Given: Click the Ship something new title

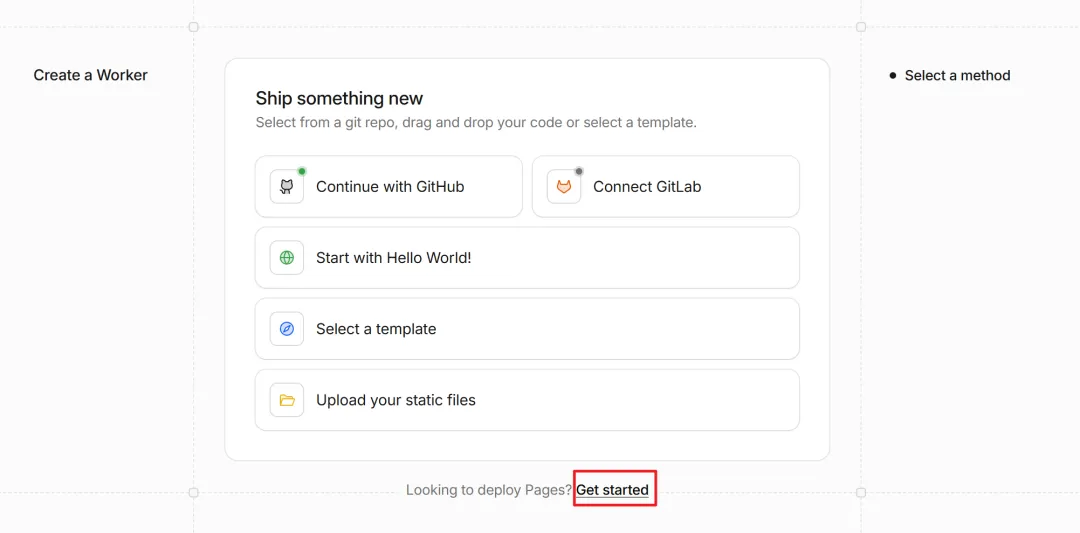Looking at the screenshot, I should pos(339,98).
